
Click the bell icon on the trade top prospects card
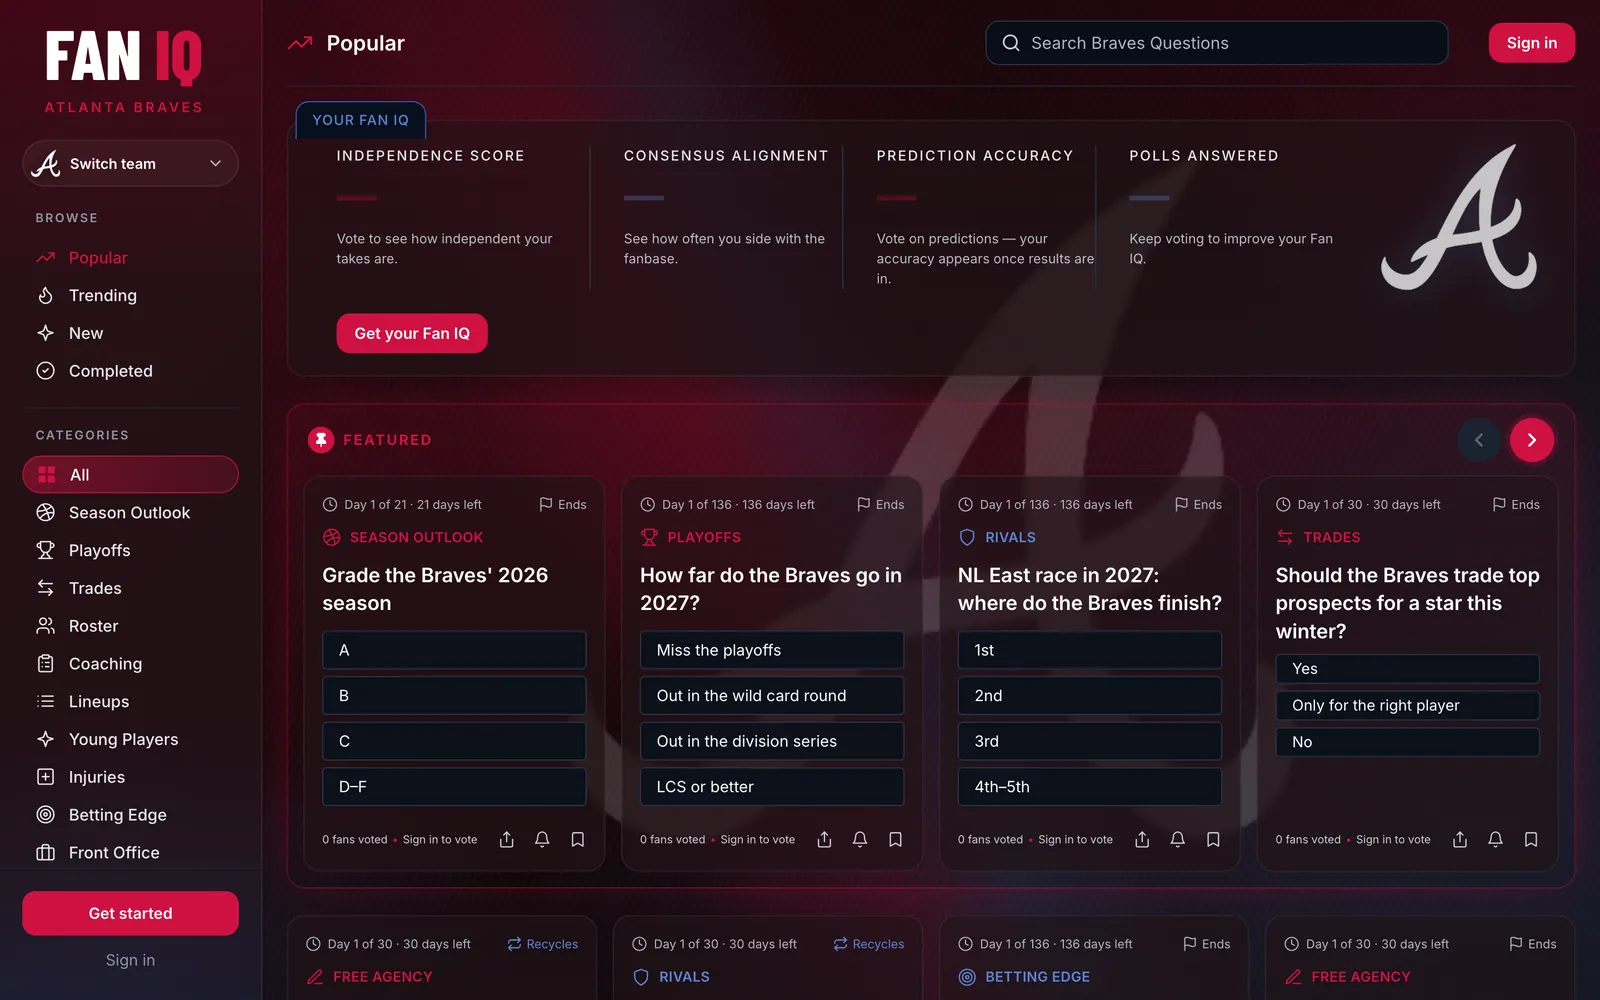tap(1496, 839)
